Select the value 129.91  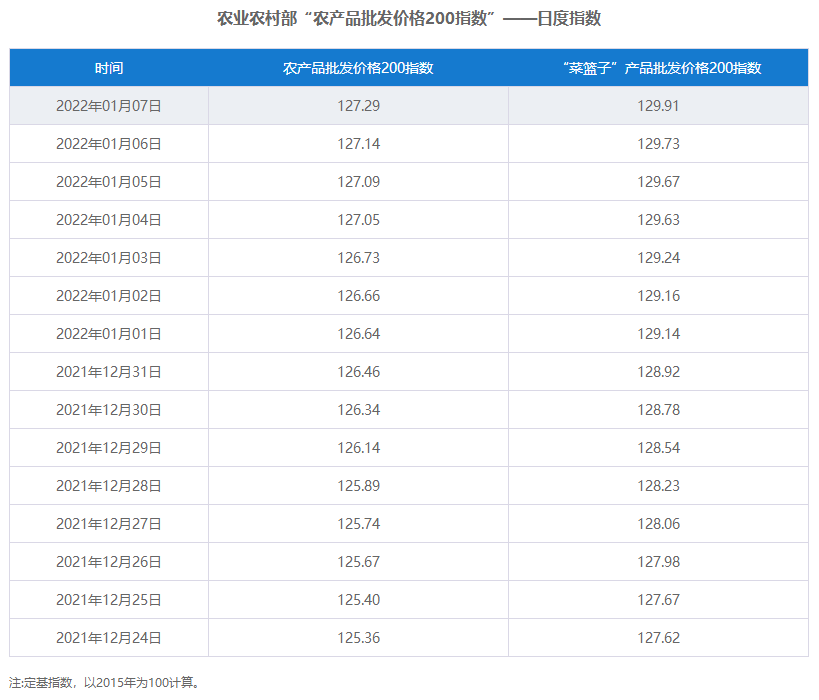658,106
